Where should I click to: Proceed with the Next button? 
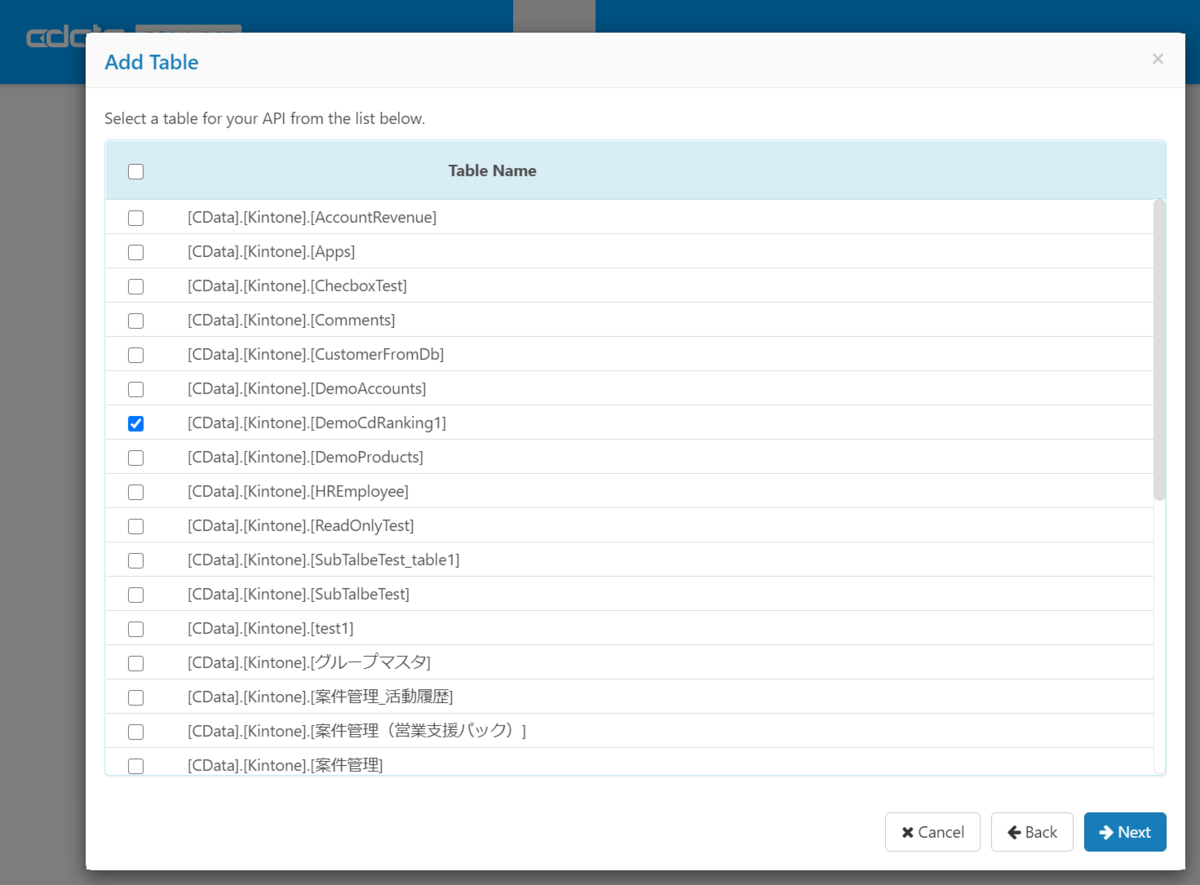(1125, 832)
